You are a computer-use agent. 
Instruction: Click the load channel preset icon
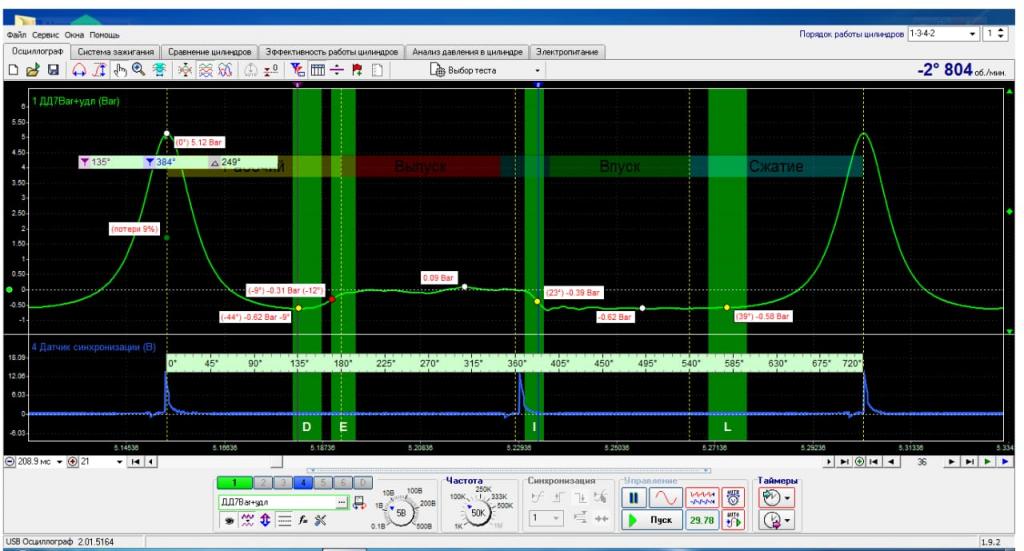(x=359, y=503)
